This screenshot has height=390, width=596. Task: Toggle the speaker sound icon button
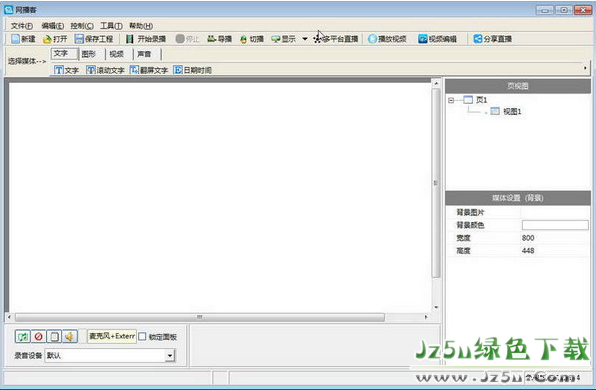pos(70,336)
